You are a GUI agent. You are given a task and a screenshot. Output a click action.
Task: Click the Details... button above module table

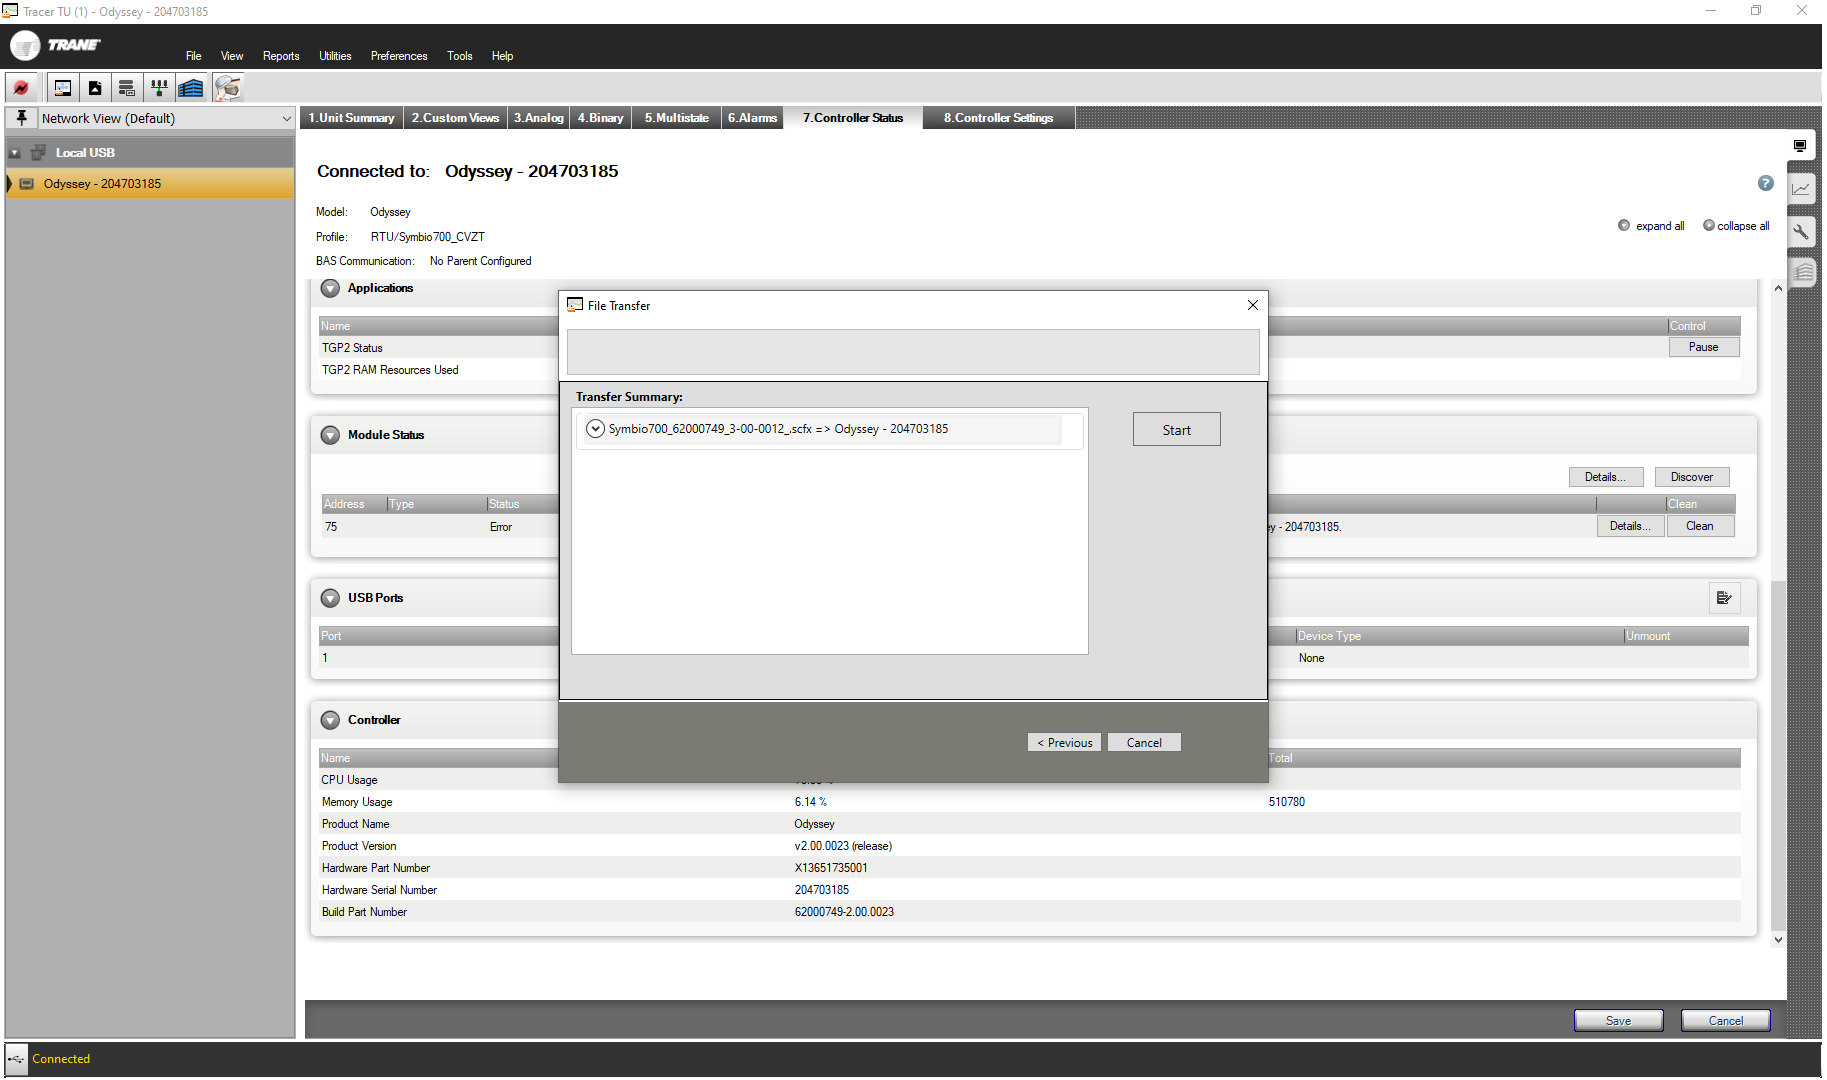(1605, 477)
